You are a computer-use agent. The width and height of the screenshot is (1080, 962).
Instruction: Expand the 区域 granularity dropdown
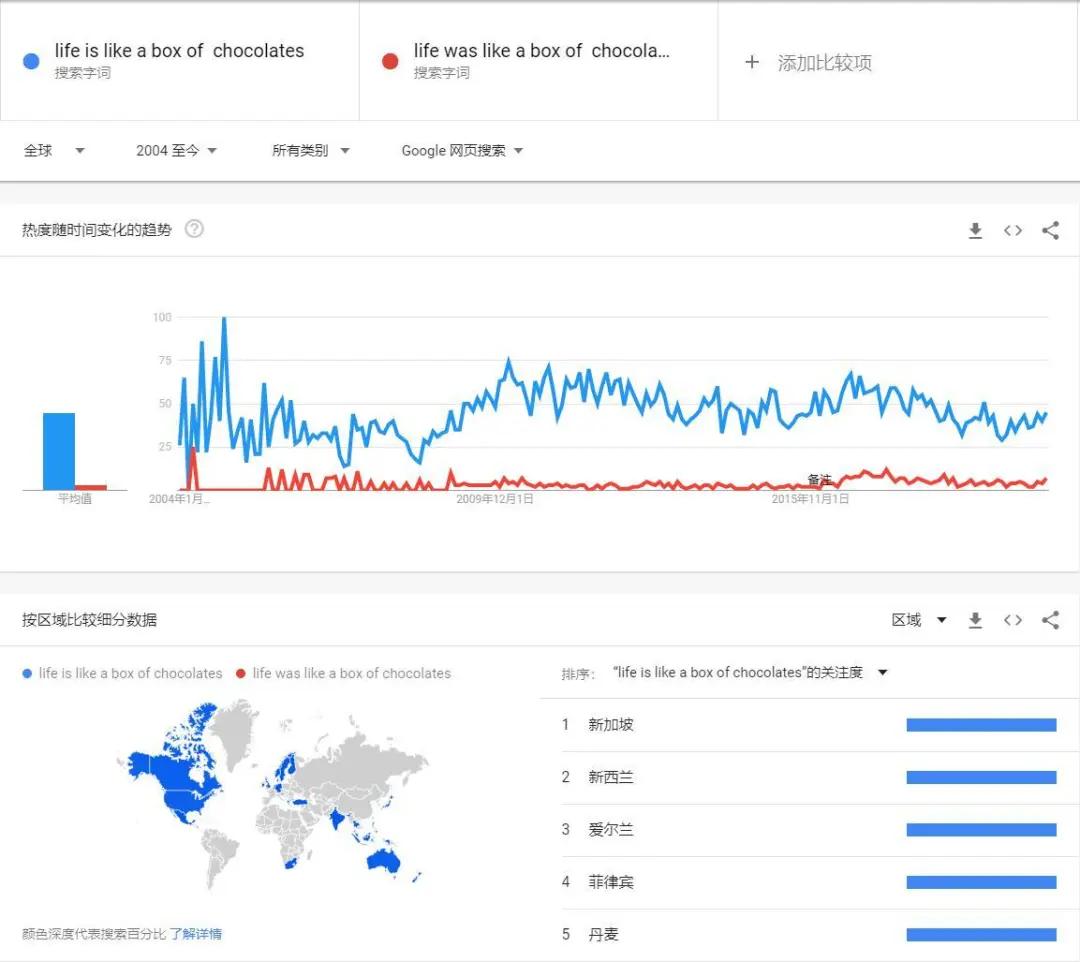(919, 621)
